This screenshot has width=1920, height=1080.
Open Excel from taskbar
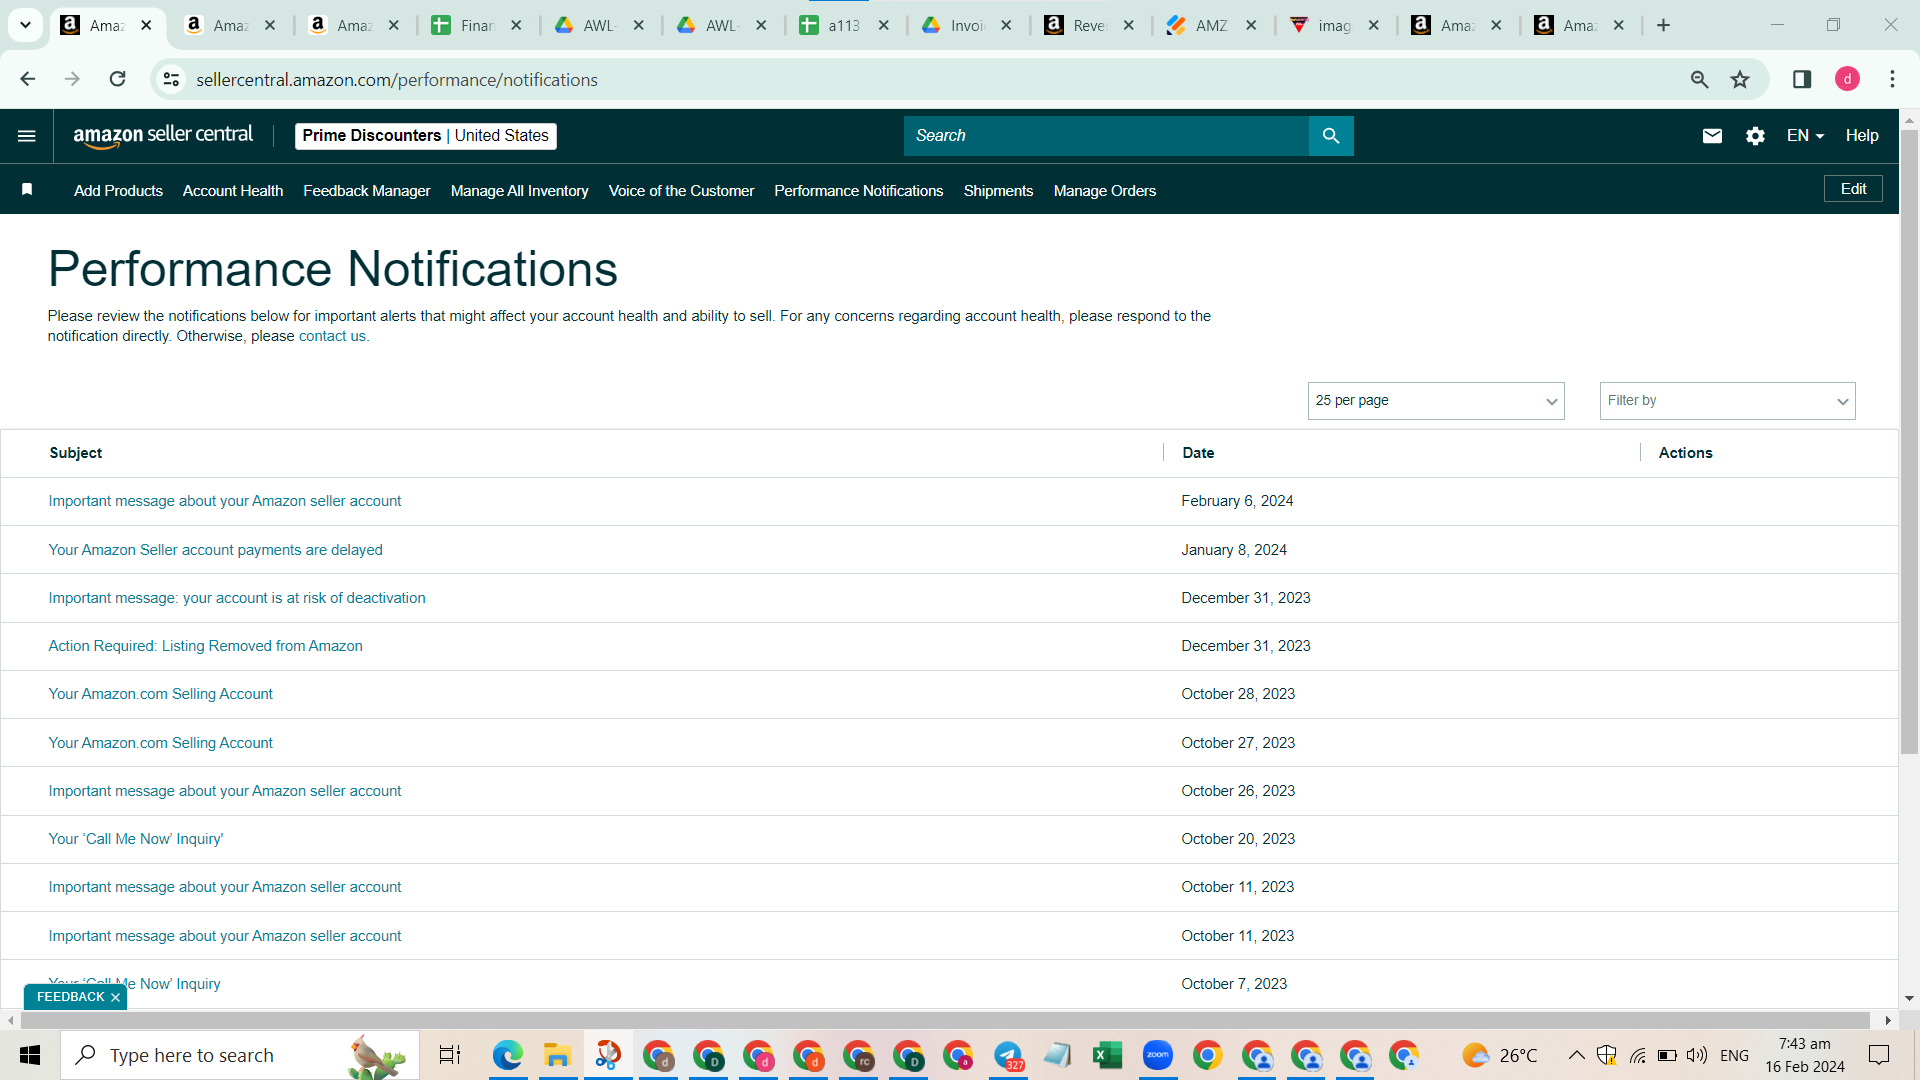[1107, 1055]
